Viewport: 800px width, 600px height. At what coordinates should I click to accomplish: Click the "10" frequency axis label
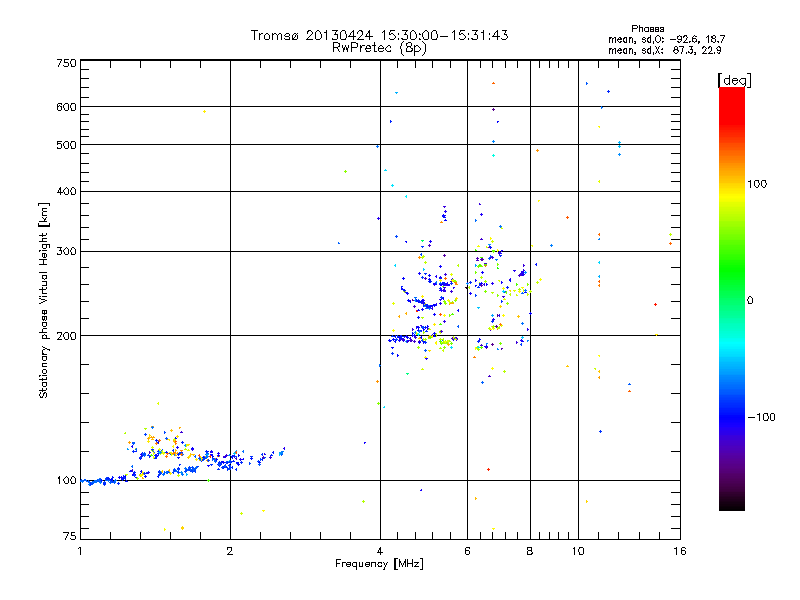pos(578,551)
